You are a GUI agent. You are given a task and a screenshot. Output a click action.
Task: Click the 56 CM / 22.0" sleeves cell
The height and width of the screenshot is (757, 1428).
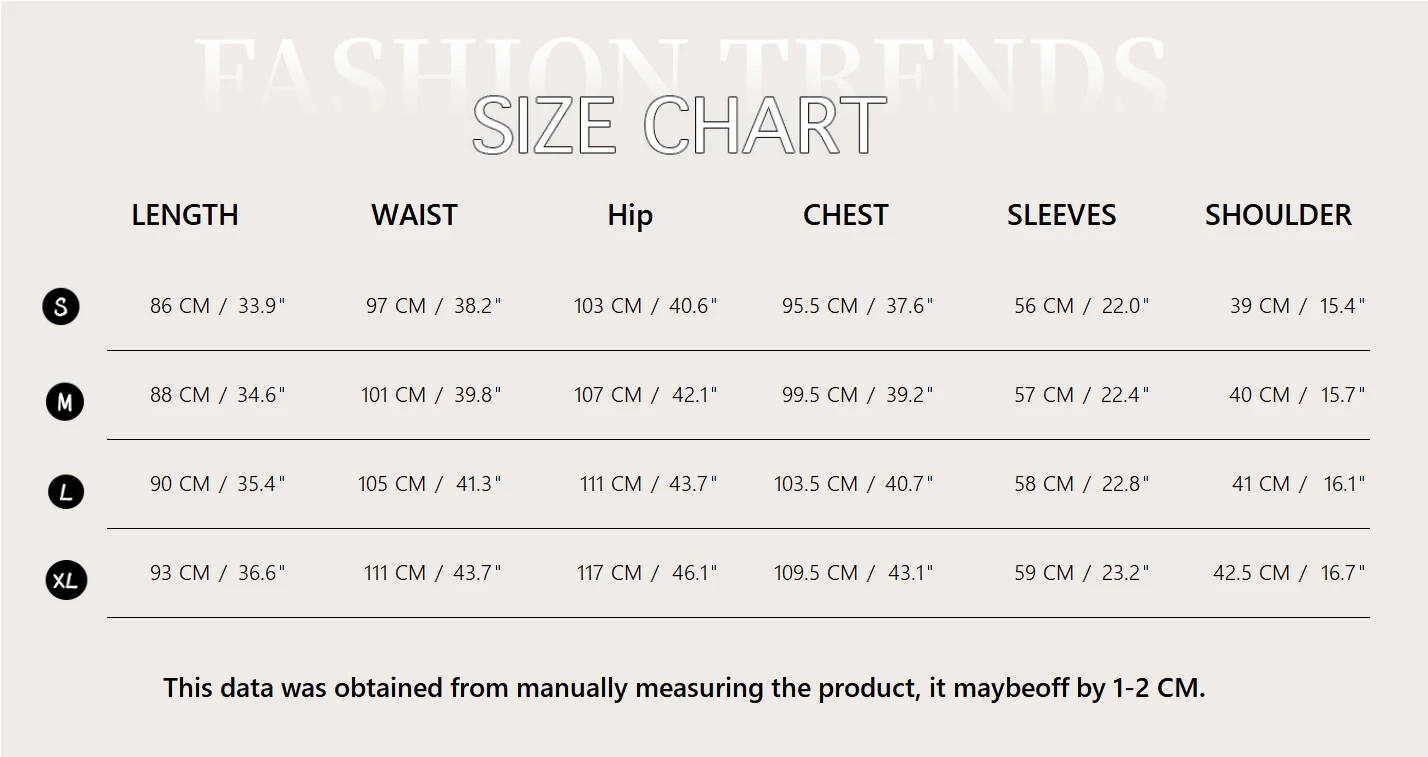click(x=1082, y=306)
